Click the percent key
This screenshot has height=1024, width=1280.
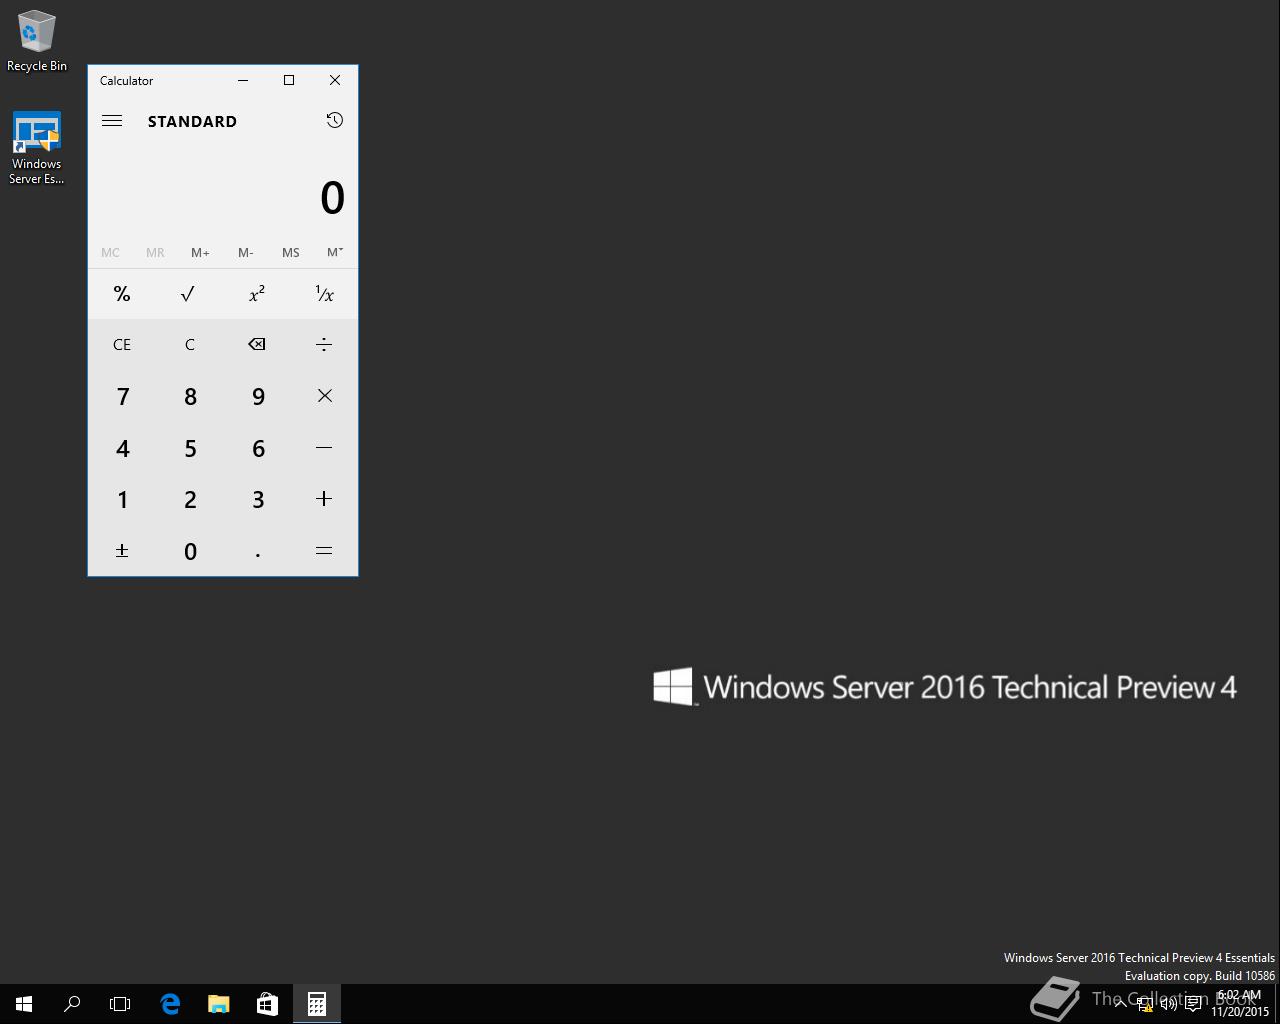pyautogui.click(x=122, y=294)
